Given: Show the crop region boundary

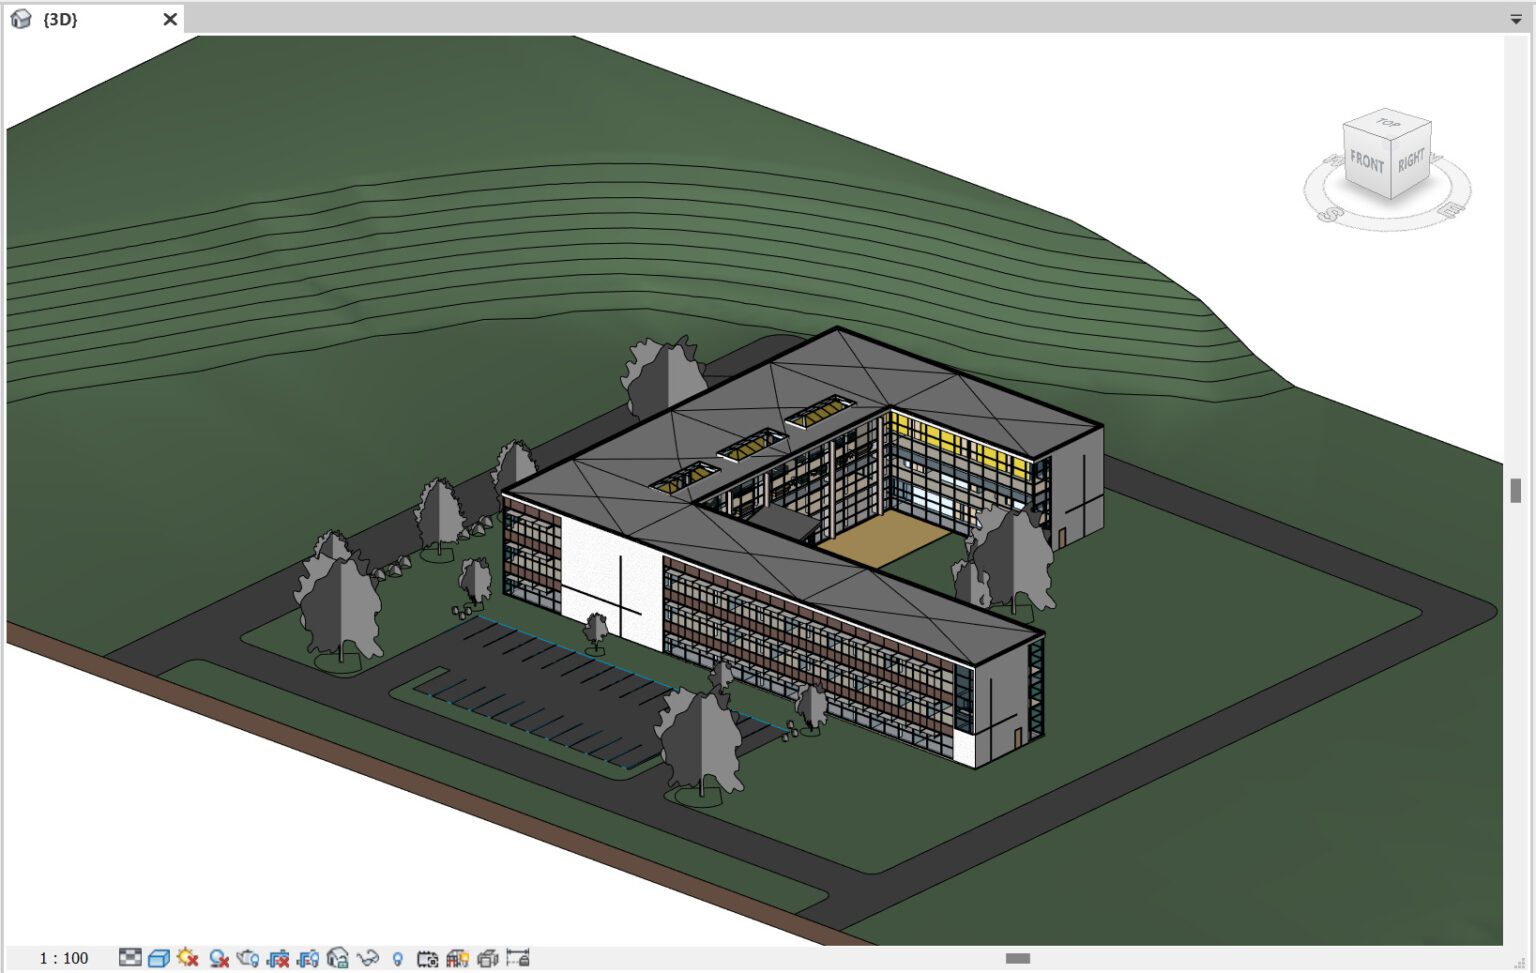Looking at the screenshot, I should click(306, 957).
